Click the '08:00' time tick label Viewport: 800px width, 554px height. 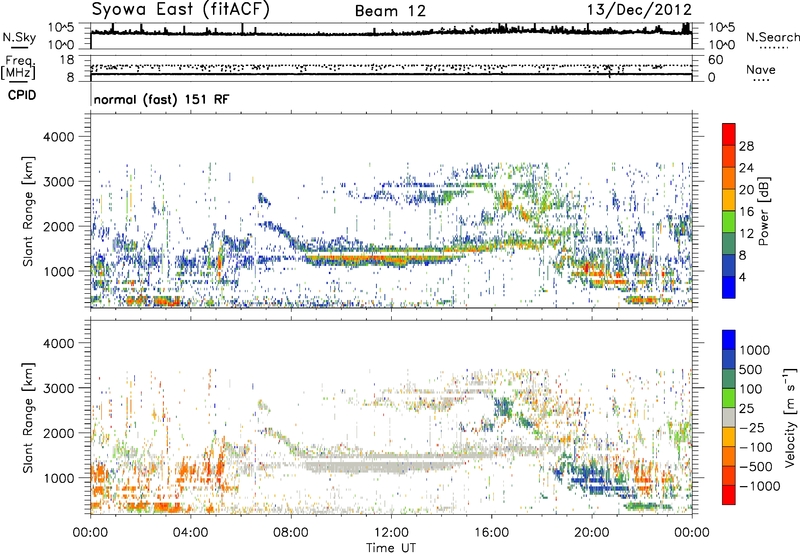click(x=291, y=533)
